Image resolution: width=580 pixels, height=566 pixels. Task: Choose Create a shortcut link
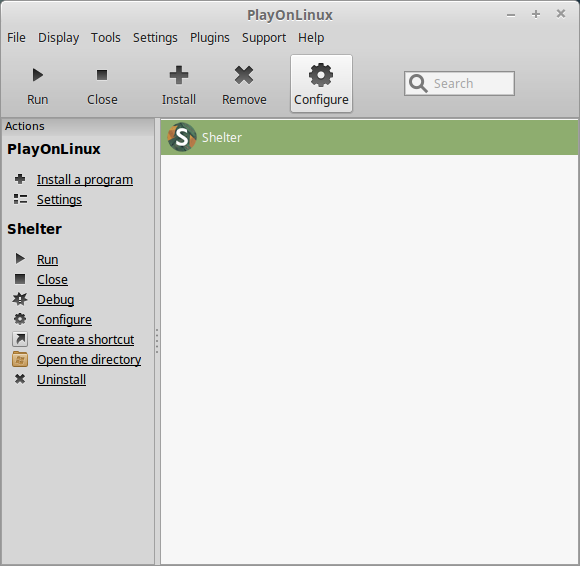coord(85,340)
